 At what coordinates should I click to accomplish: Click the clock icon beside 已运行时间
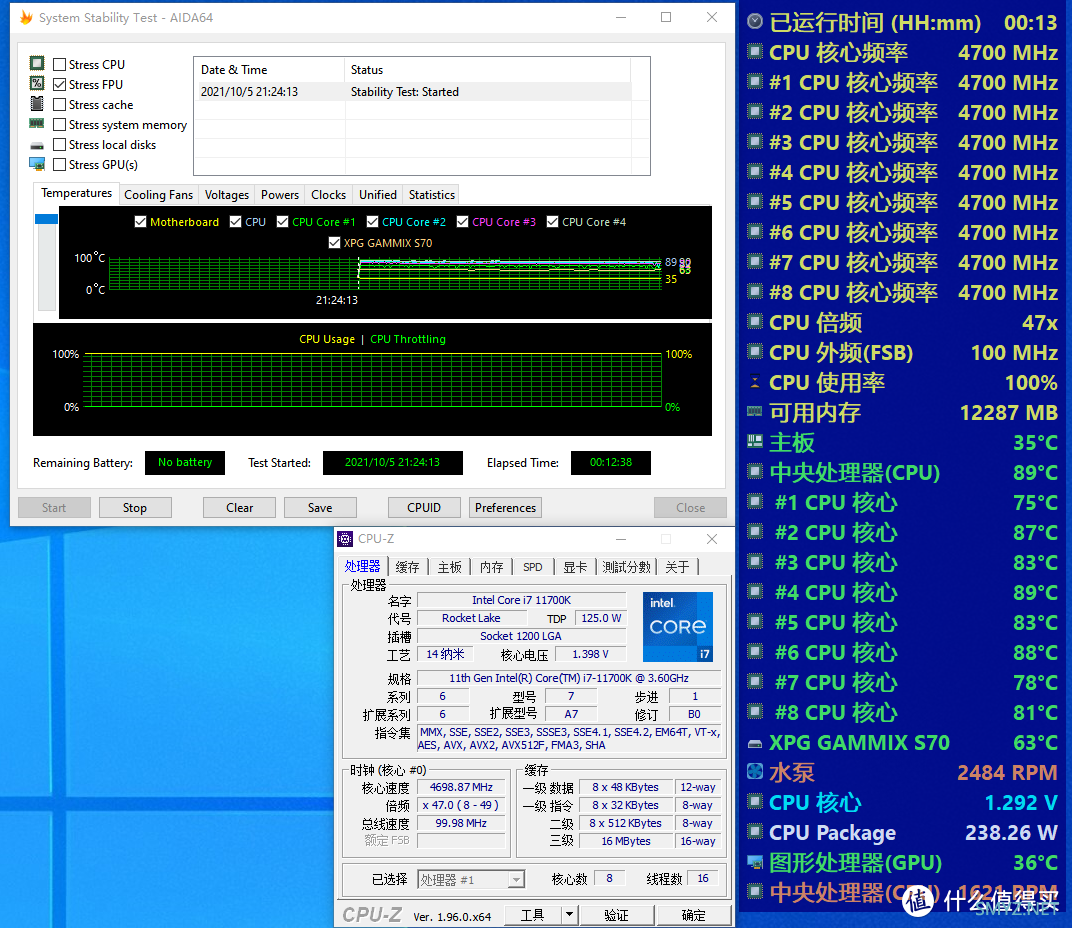pyautogui.click(x=755, y=22)
